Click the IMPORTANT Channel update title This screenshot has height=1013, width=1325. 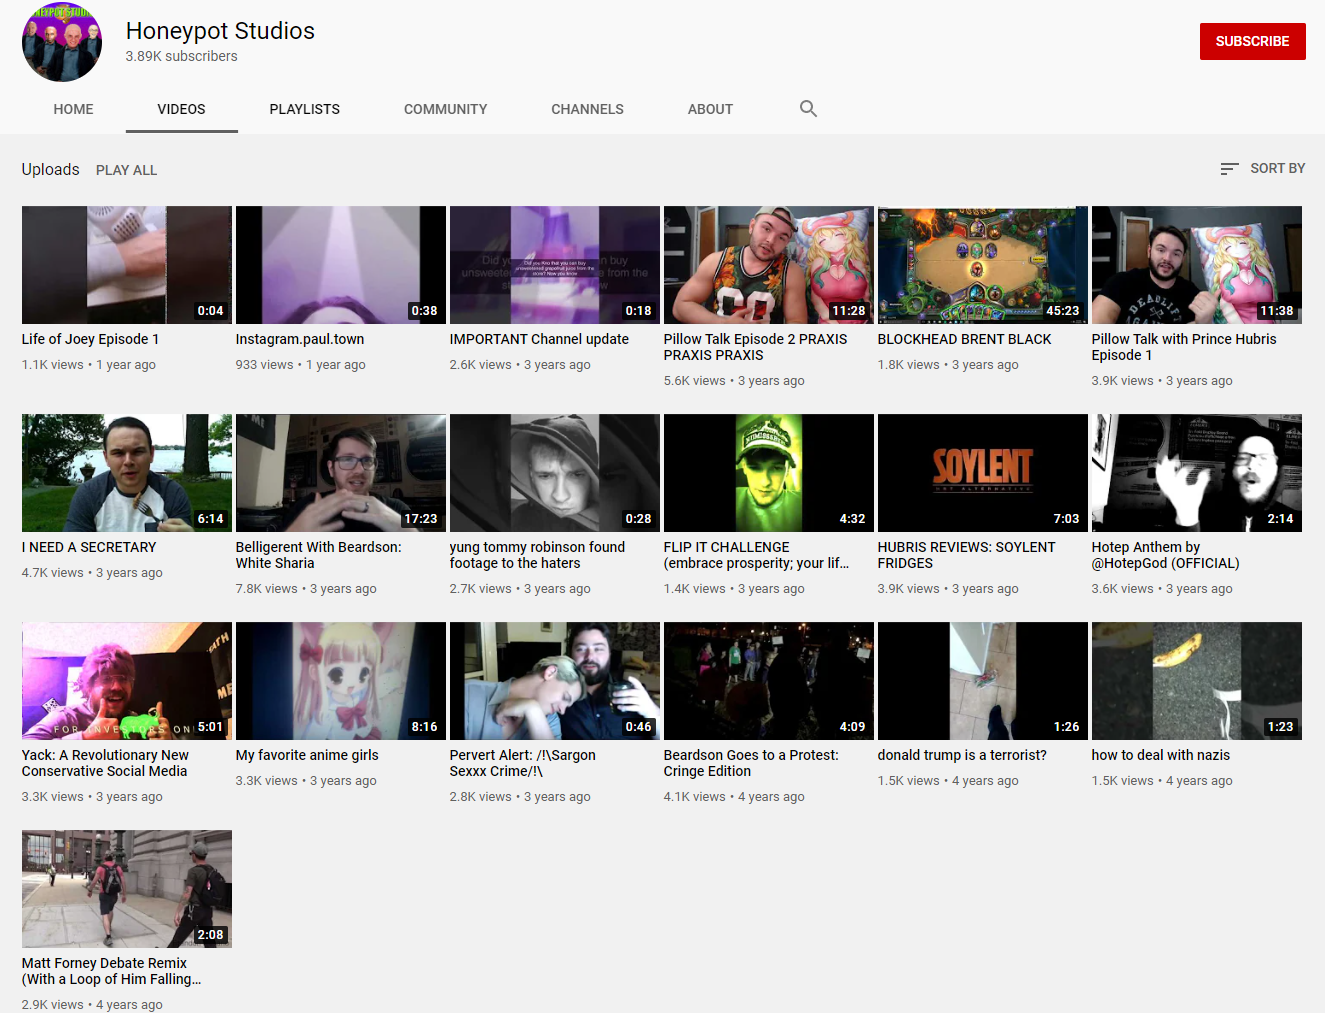539,339
